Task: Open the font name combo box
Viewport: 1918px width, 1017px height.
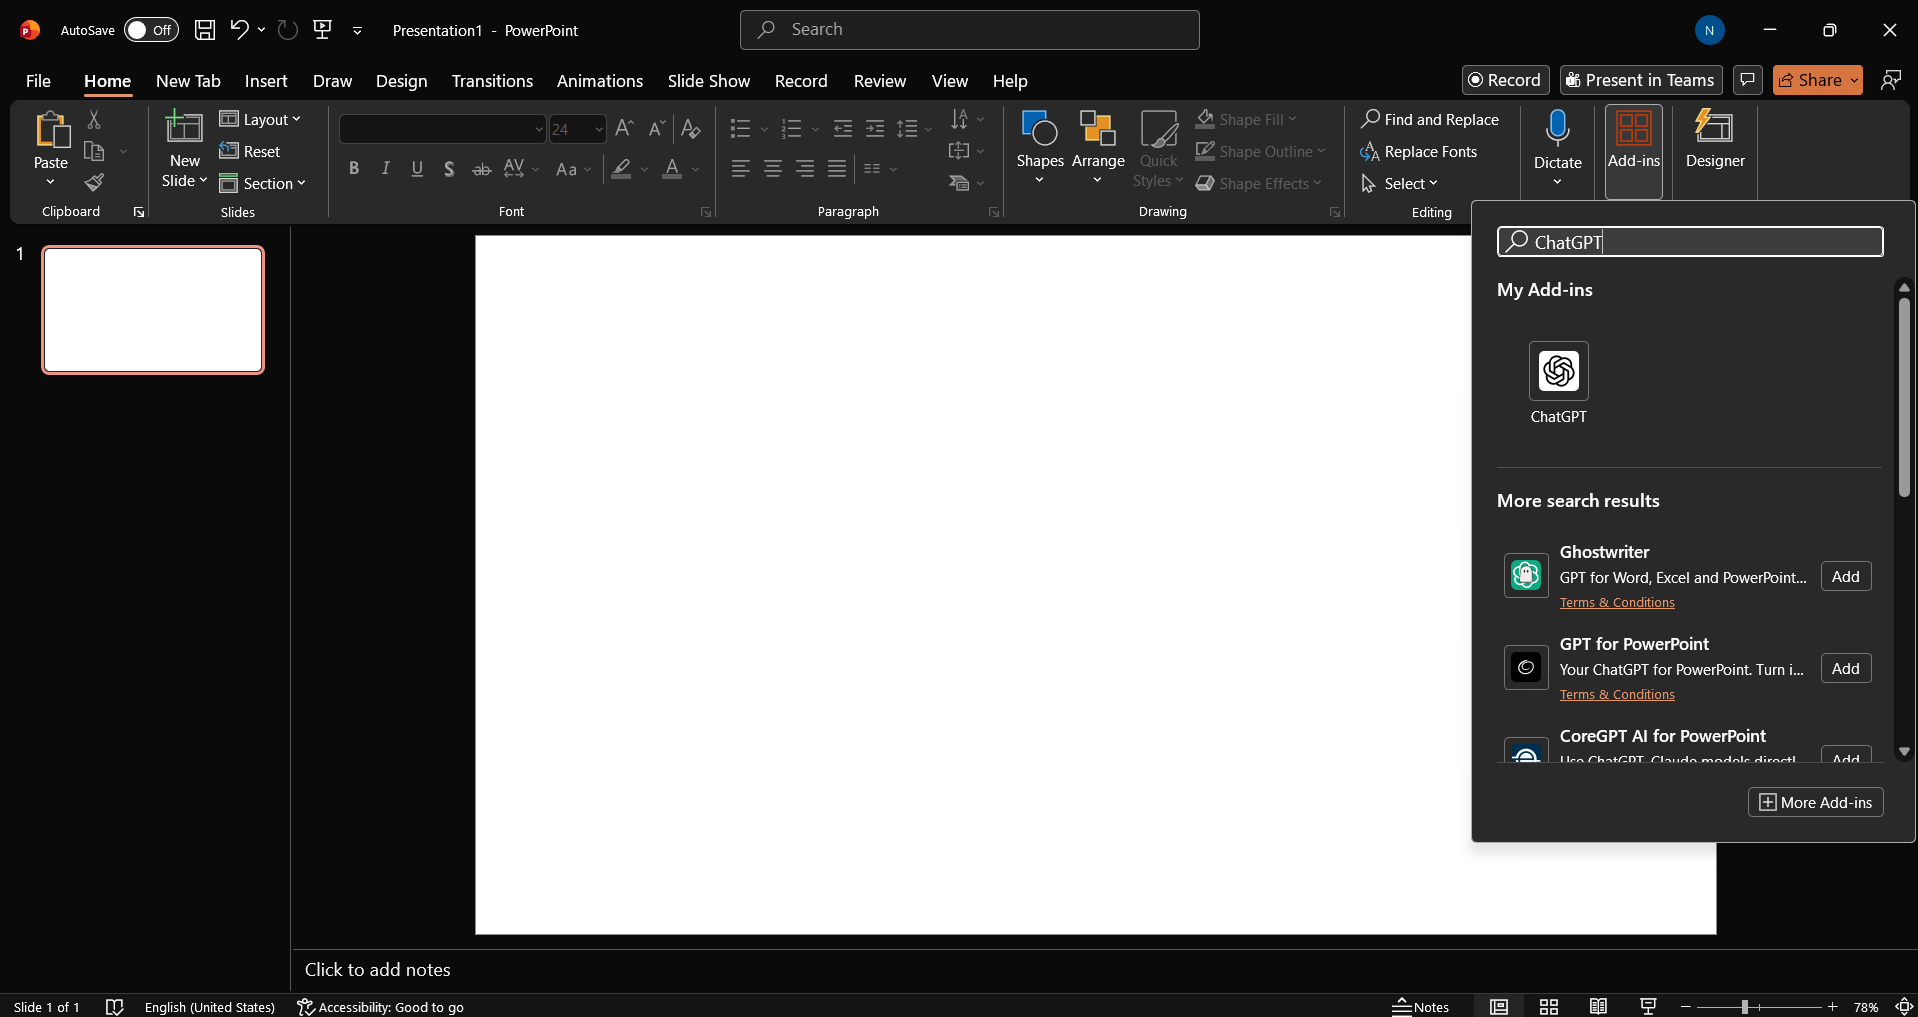Action: [x=442, y=129]
